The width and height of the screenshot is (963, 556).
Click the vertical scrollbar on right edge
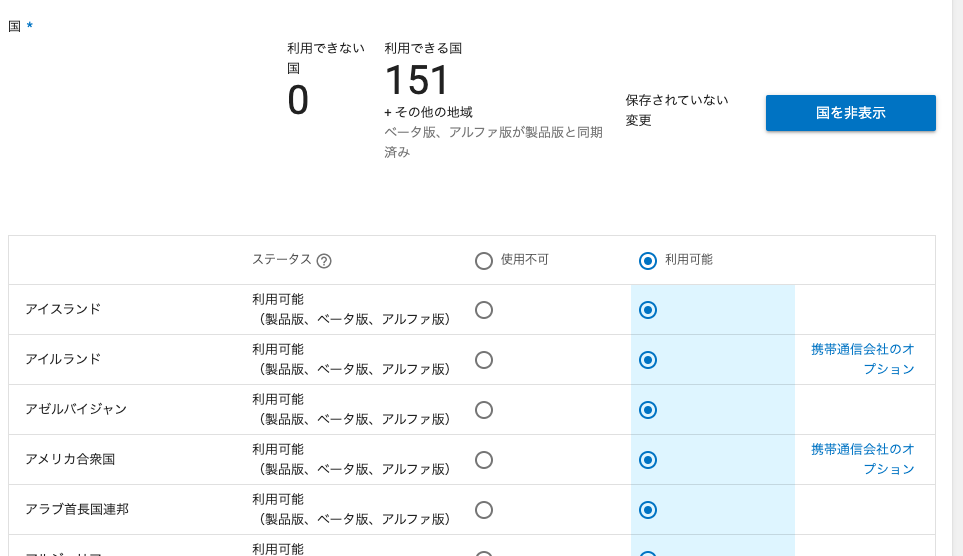click(x=957, y=278)
